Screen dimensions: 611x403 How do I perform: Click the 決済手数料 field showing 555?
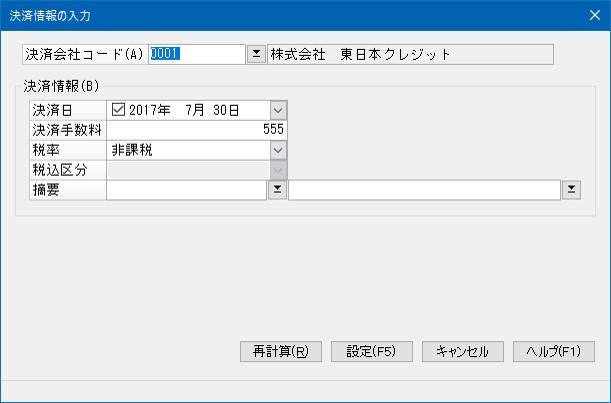197,130
